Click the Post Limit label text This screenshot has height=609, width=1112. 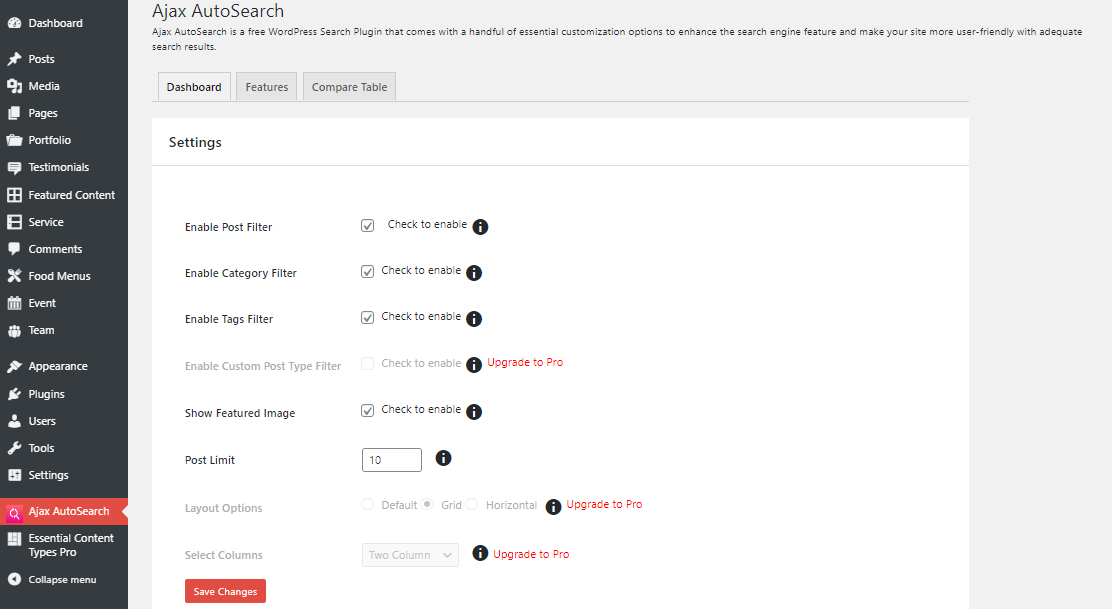click(210, 460)
